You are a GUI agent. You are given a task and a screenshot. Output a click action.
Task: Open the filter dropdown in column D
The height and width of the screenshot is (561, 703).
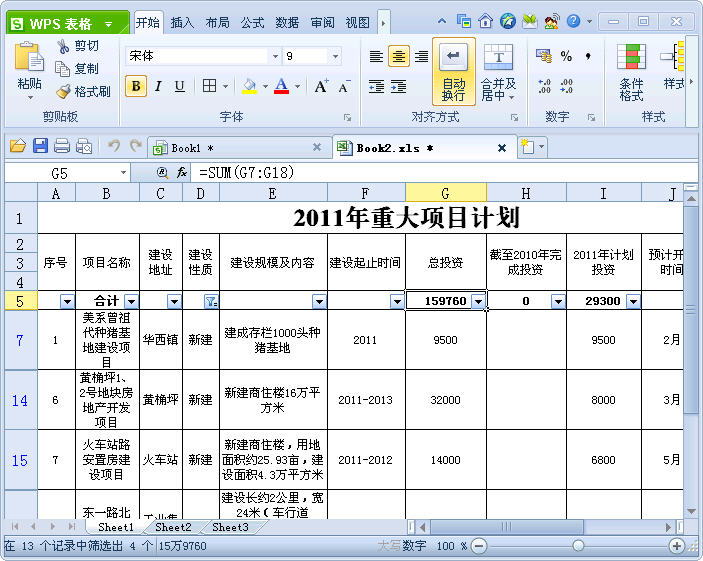(210, 301)
